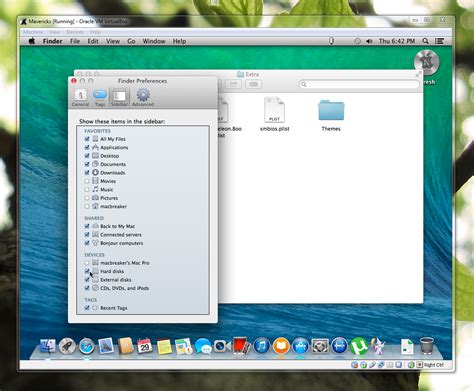Viewport: 474px width, 391px height.
Task: Switch to General preferences tab
Action: coord(80,98)
